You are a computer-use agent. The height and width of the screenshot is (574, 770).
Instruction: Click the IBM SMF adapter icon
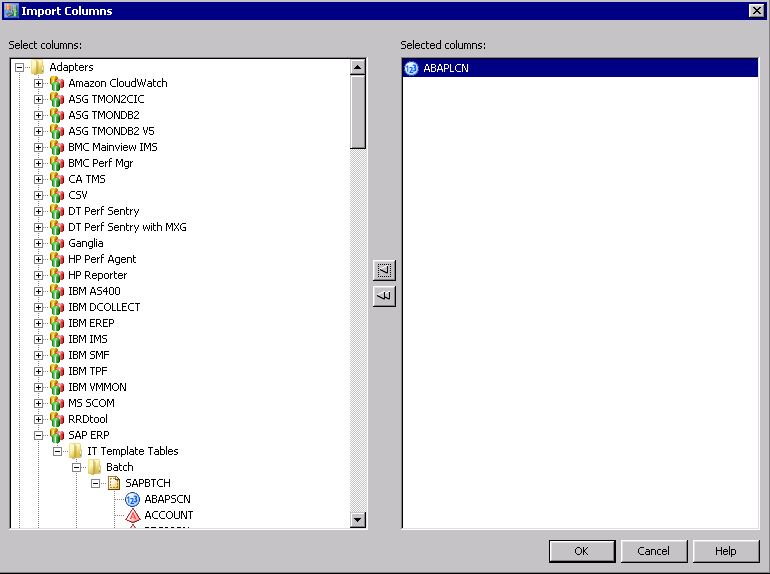(57, 355)
